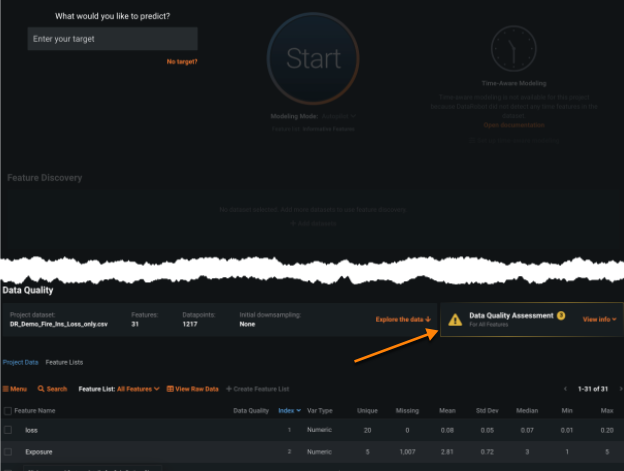Screen dimensions: 624x471
Task: Sort by Max column header
Action: pyautogui.click(x=607, y=411)
